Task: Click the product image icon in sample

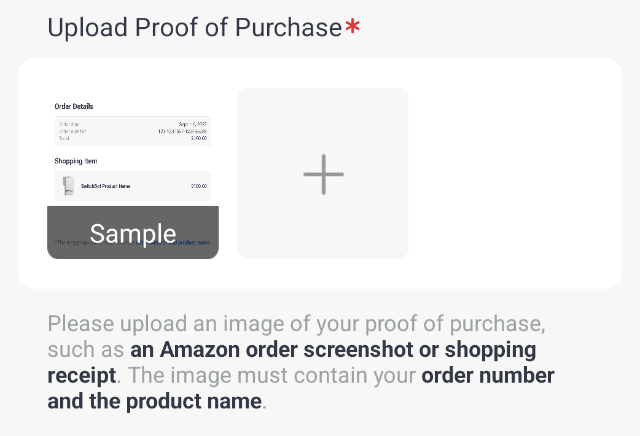Action: click(68, 186)
